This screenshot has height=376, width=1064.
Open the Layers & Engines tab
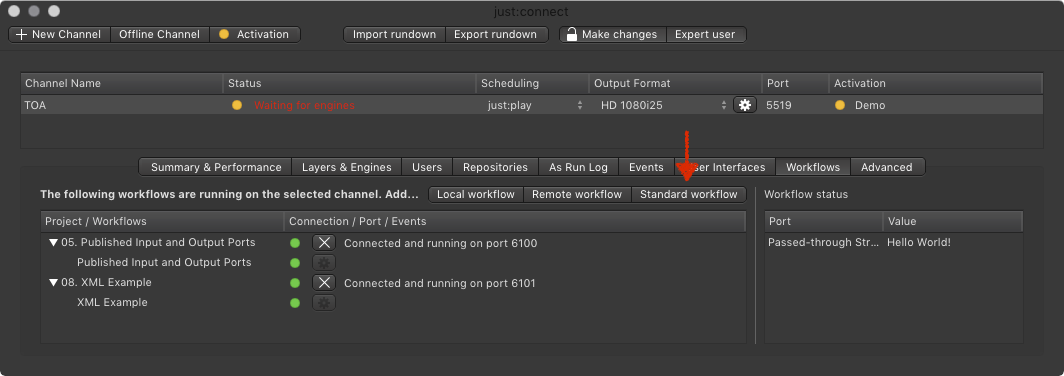tap(347, 167)
